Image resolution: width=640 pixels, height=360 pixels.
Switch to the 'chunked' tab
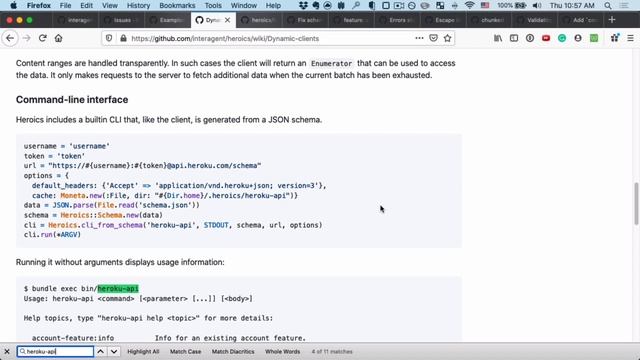pos(489,20)
